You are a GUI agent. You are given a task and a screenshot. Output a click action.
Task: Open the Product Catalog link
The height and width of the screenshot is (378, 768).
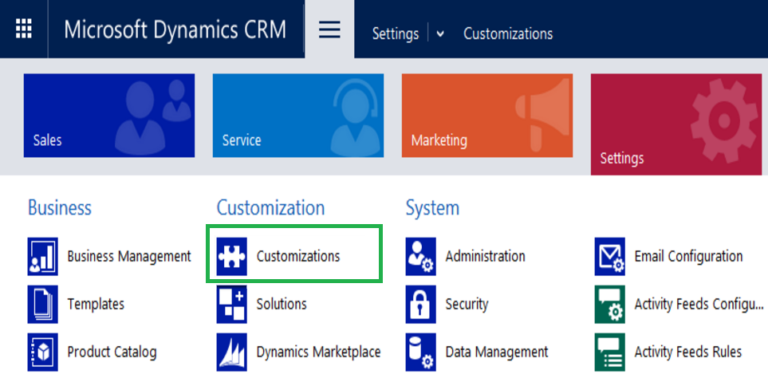click(112, 352)
